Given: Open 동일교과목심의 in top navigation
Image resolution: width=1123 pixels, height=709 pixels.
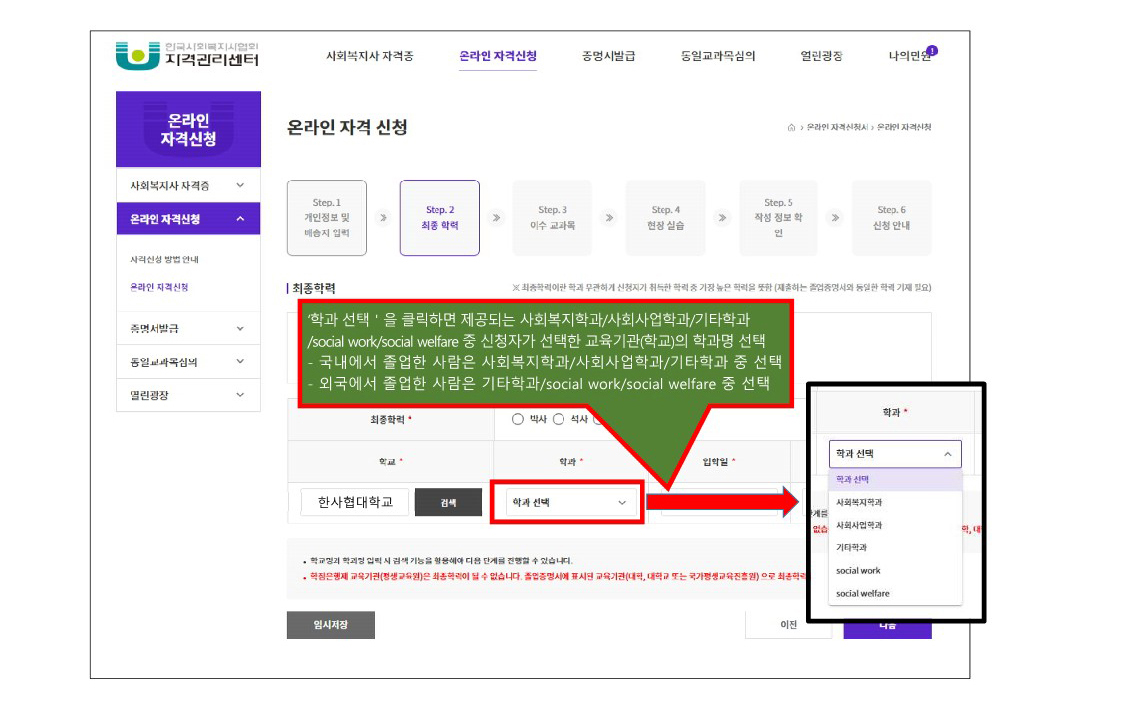Looking at the screenshot, I should point(718,56).
